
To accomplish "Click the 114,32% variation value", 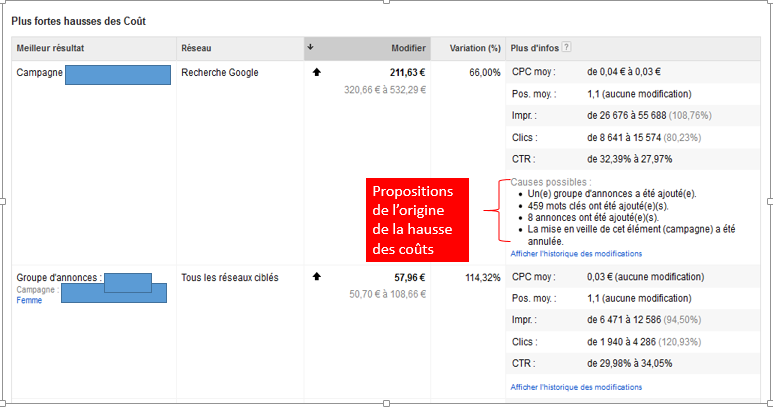I will click(x=483, y=277).
